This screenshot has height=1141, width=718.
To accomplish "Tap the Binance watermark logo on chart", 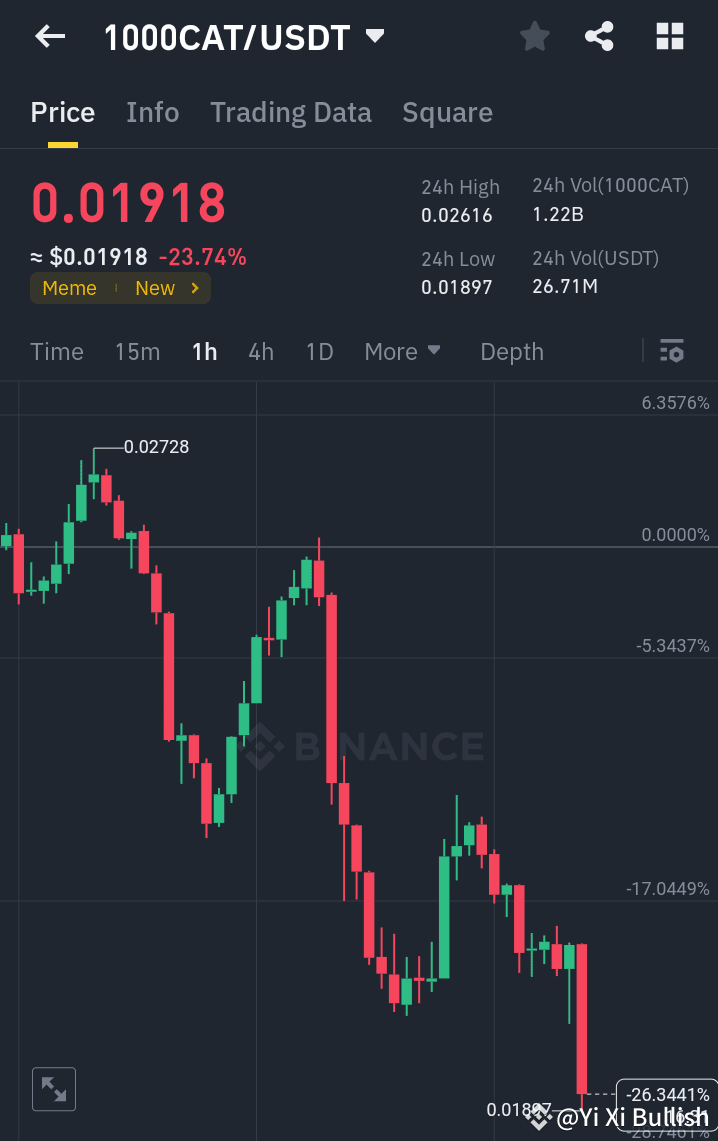I will (365, 745).
